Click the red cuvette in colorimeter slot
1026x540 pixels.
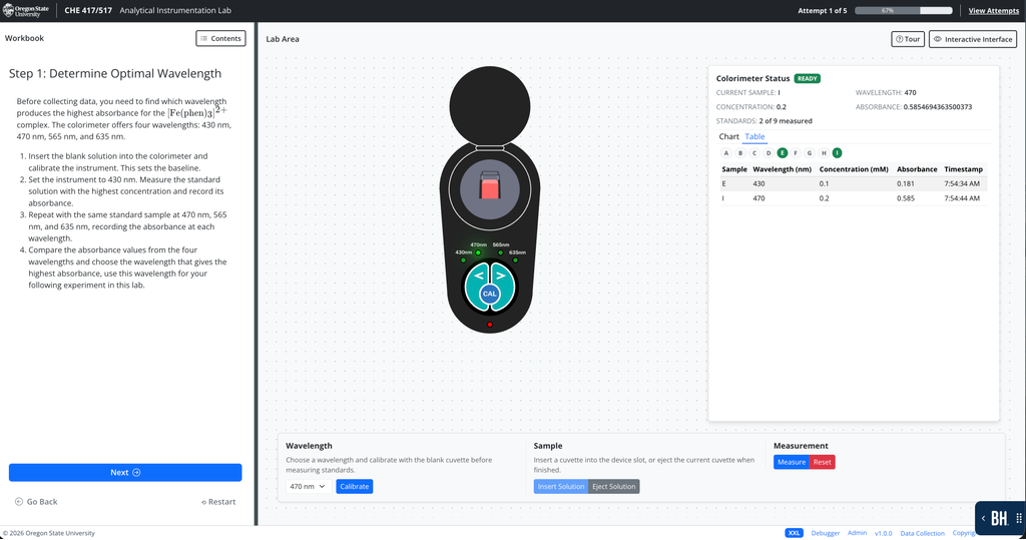tap(490, 186)
